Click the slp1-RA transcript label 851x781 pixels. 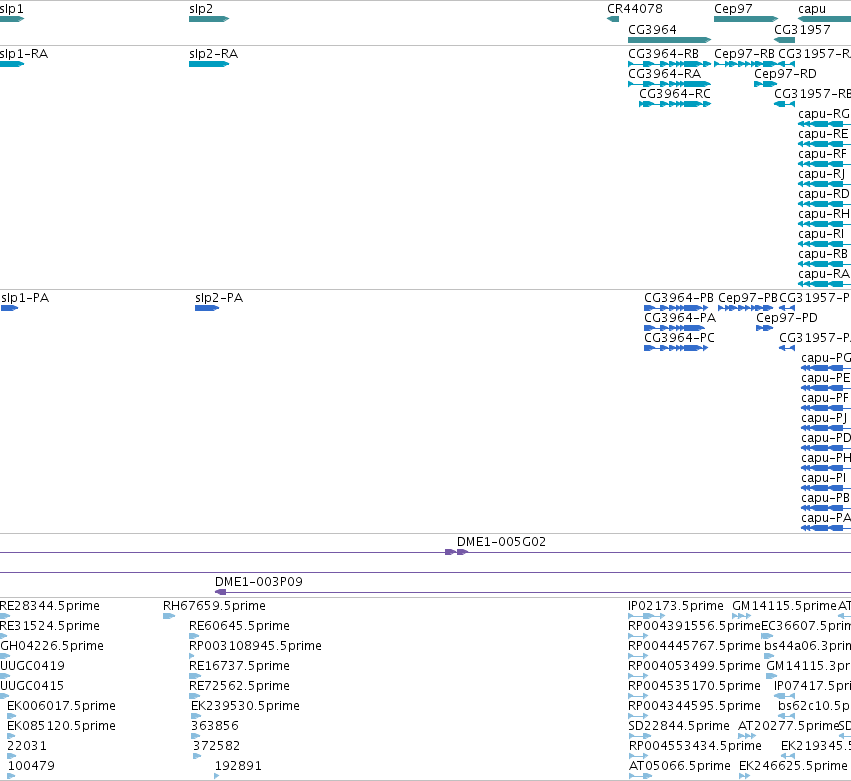(24, 54)
